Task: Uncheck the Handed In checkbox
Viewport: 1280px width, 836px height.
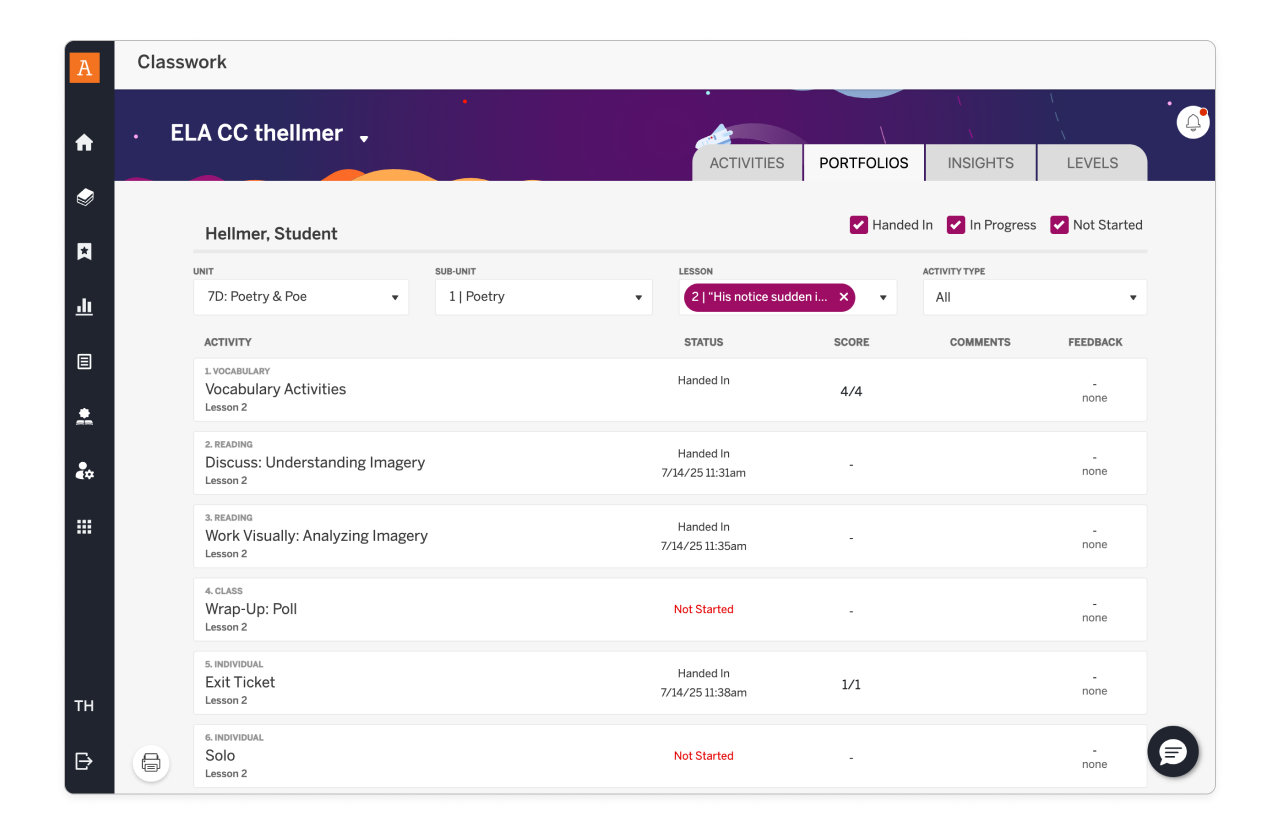Action: [858, 225]
